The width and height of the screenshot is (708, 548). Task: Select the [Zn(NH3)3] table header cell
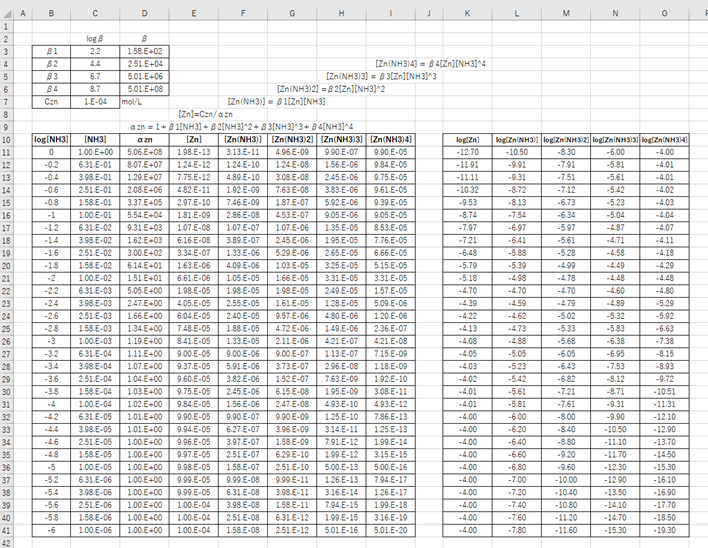341,140
